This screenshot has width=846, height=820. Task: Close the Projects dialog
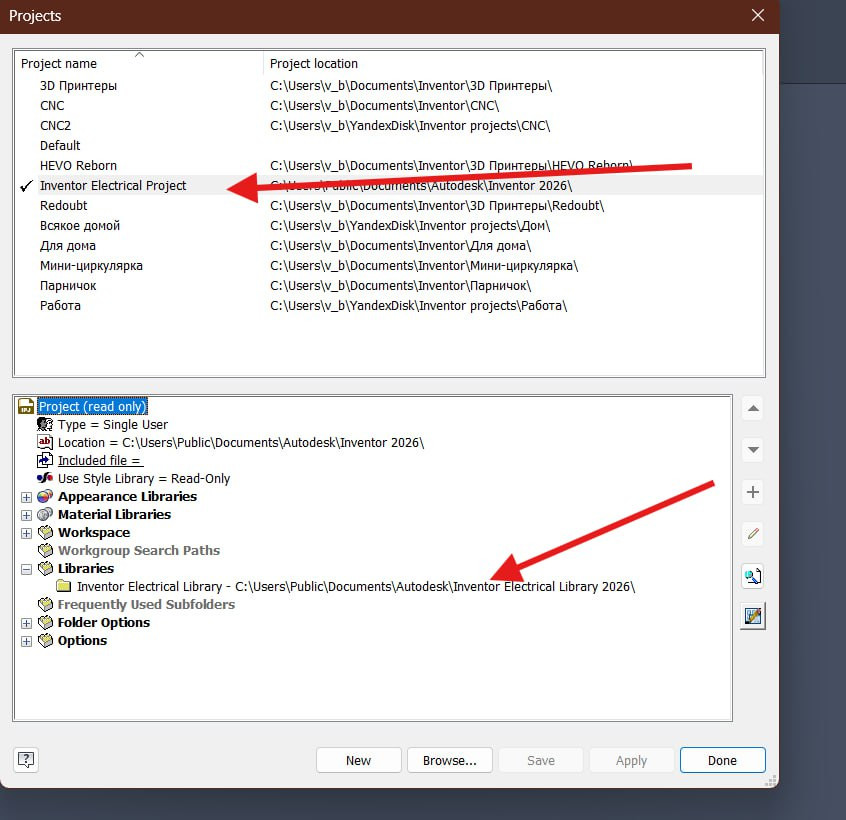(x=758, y=15)
